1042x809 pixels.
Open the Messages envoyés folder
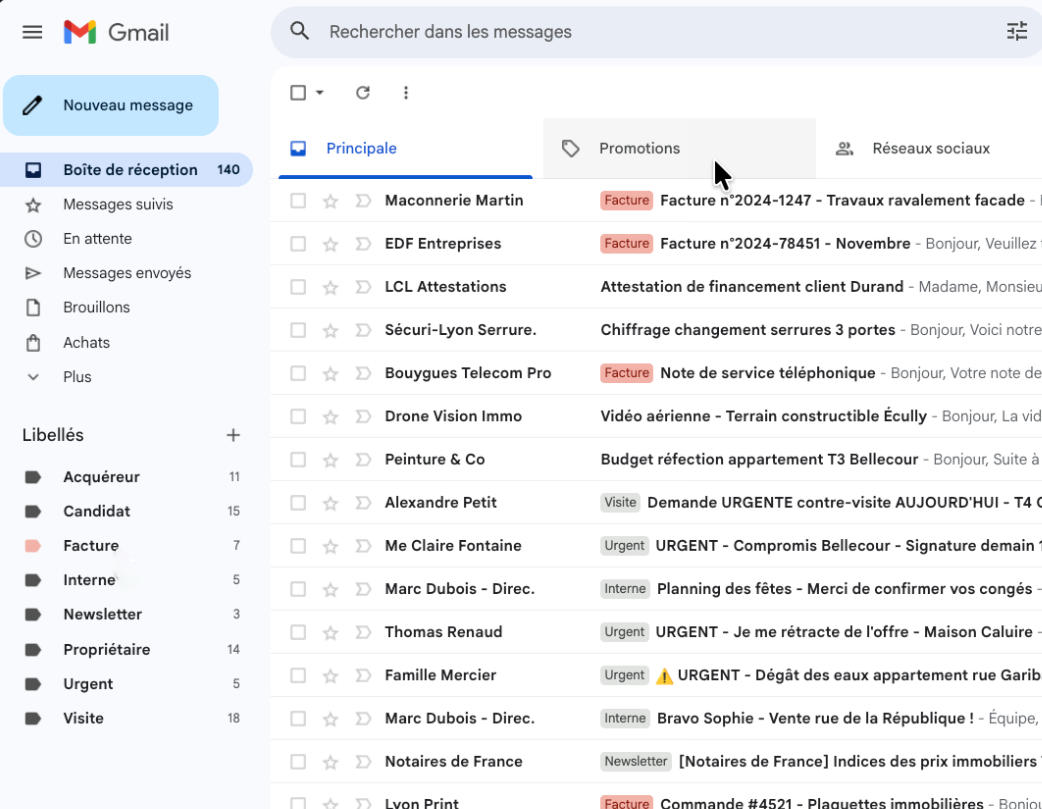click(x=127, y=273)
